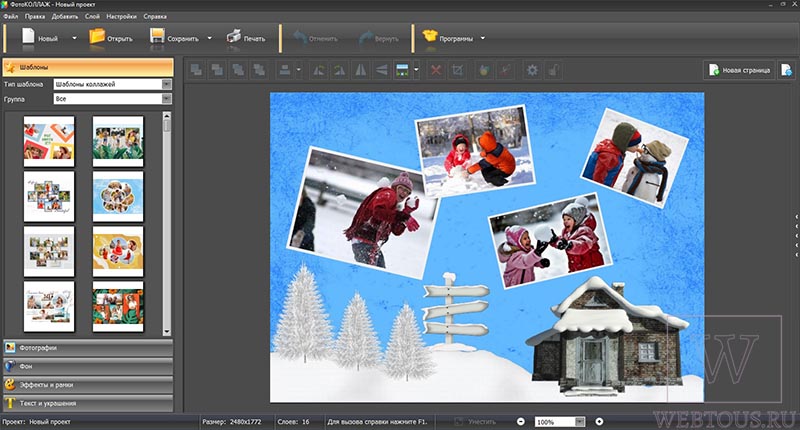Open the Группа combo box
The width and height of the screenshot is (800, 430).
tap(113, 98)
